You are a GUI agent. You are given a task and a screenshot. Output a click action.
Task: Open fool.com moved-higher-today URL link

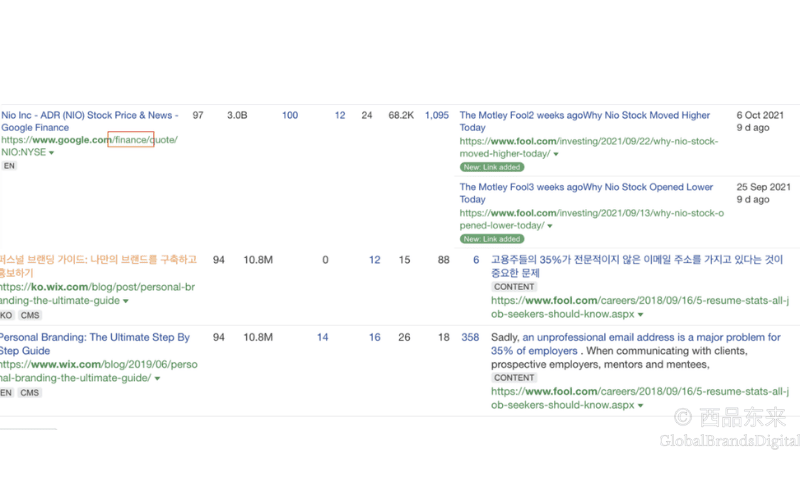click(589, 147)
